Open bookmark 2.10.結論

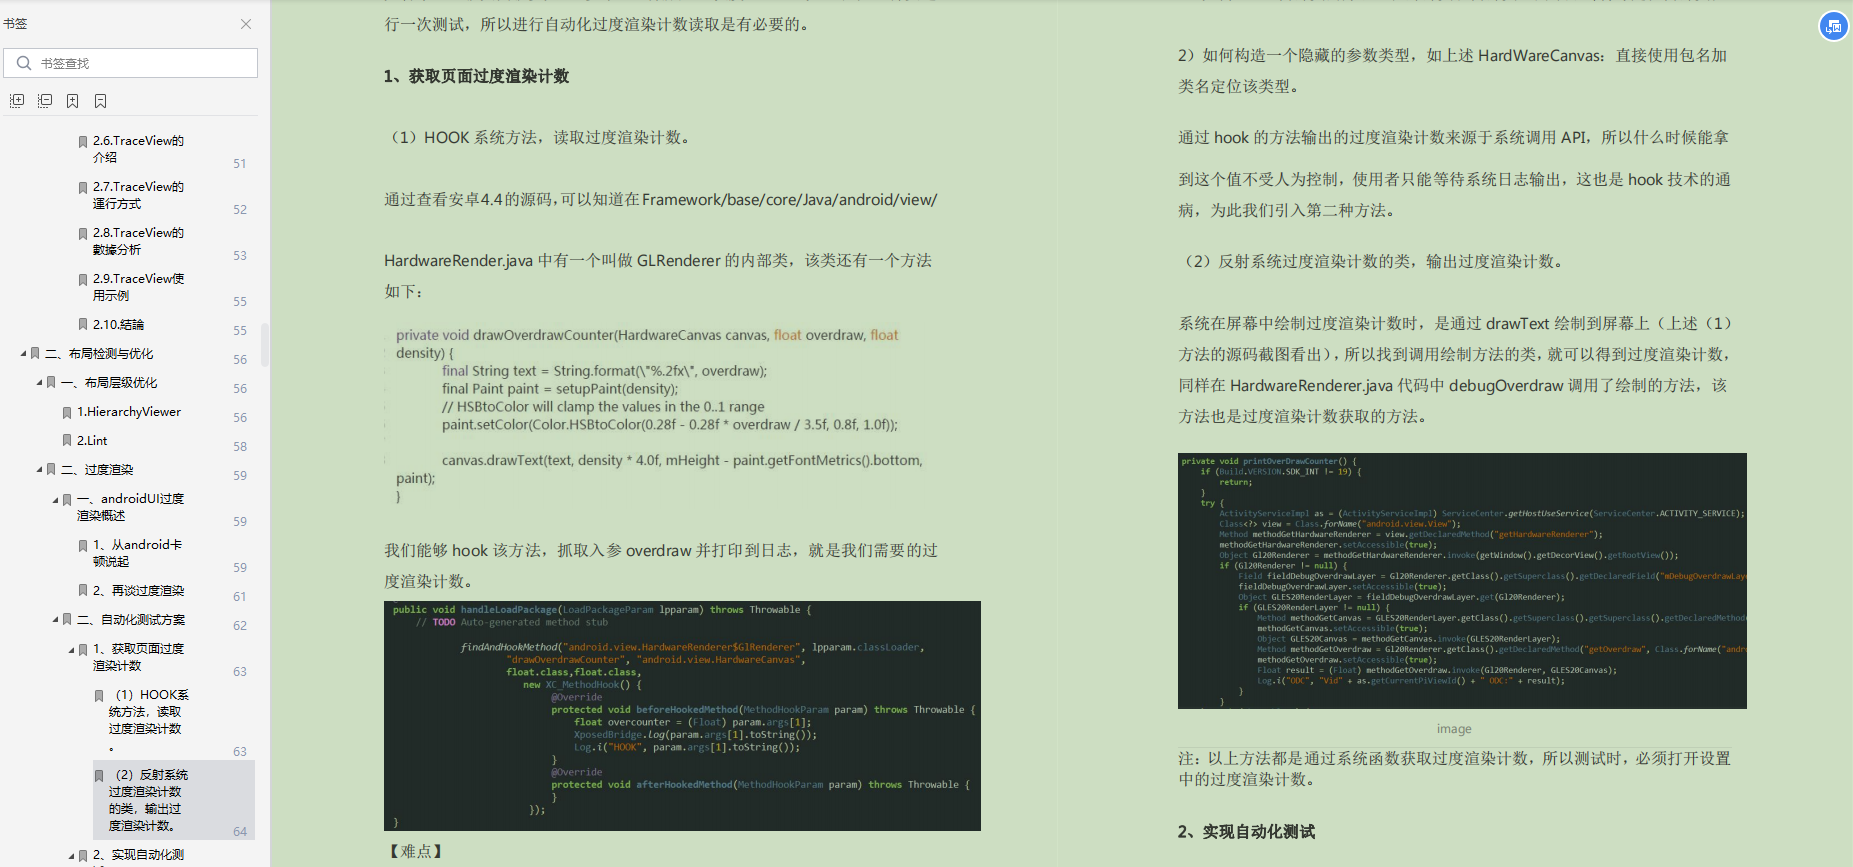click(x=118, y=324)
